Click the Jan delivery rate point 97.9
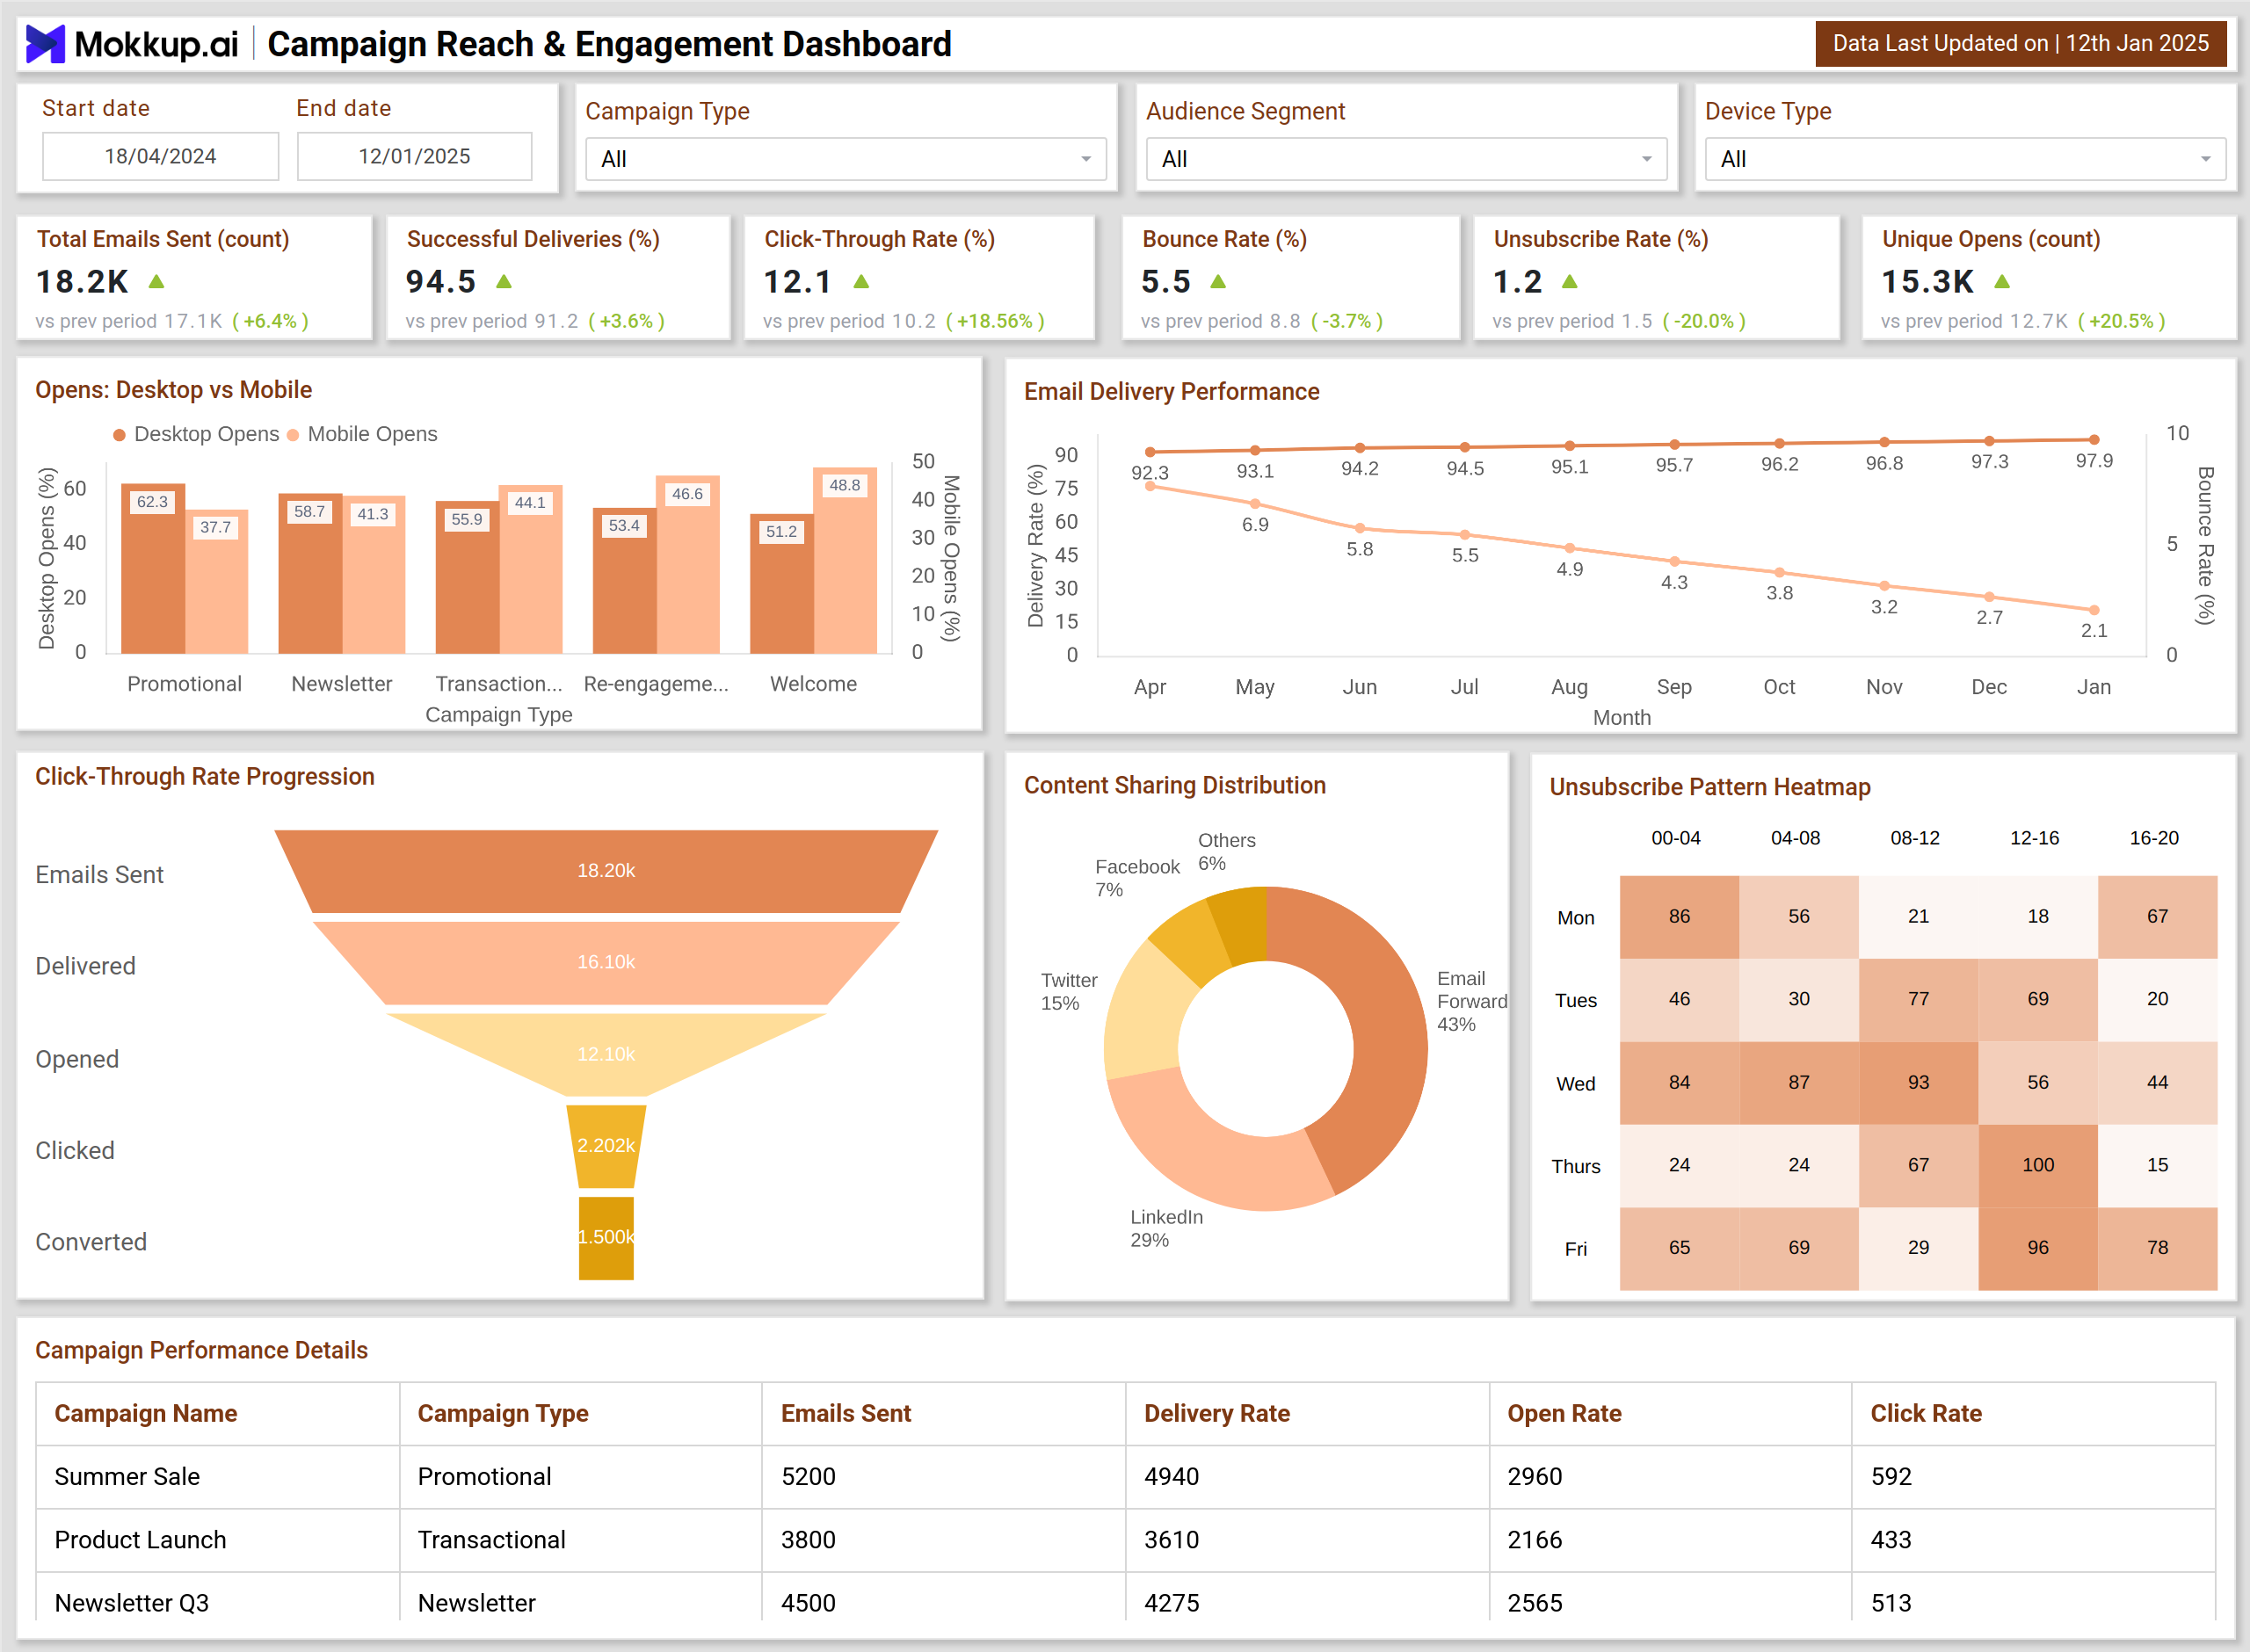 click(x=2094, y=440)
